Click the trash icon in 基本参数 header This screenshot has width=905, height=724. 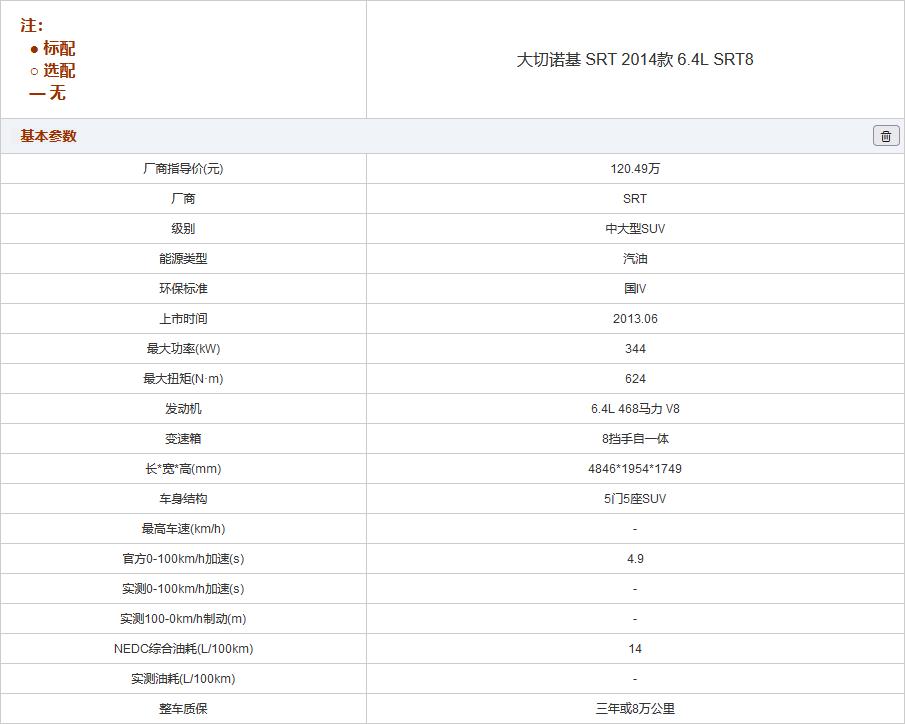(x=886, y=136)
